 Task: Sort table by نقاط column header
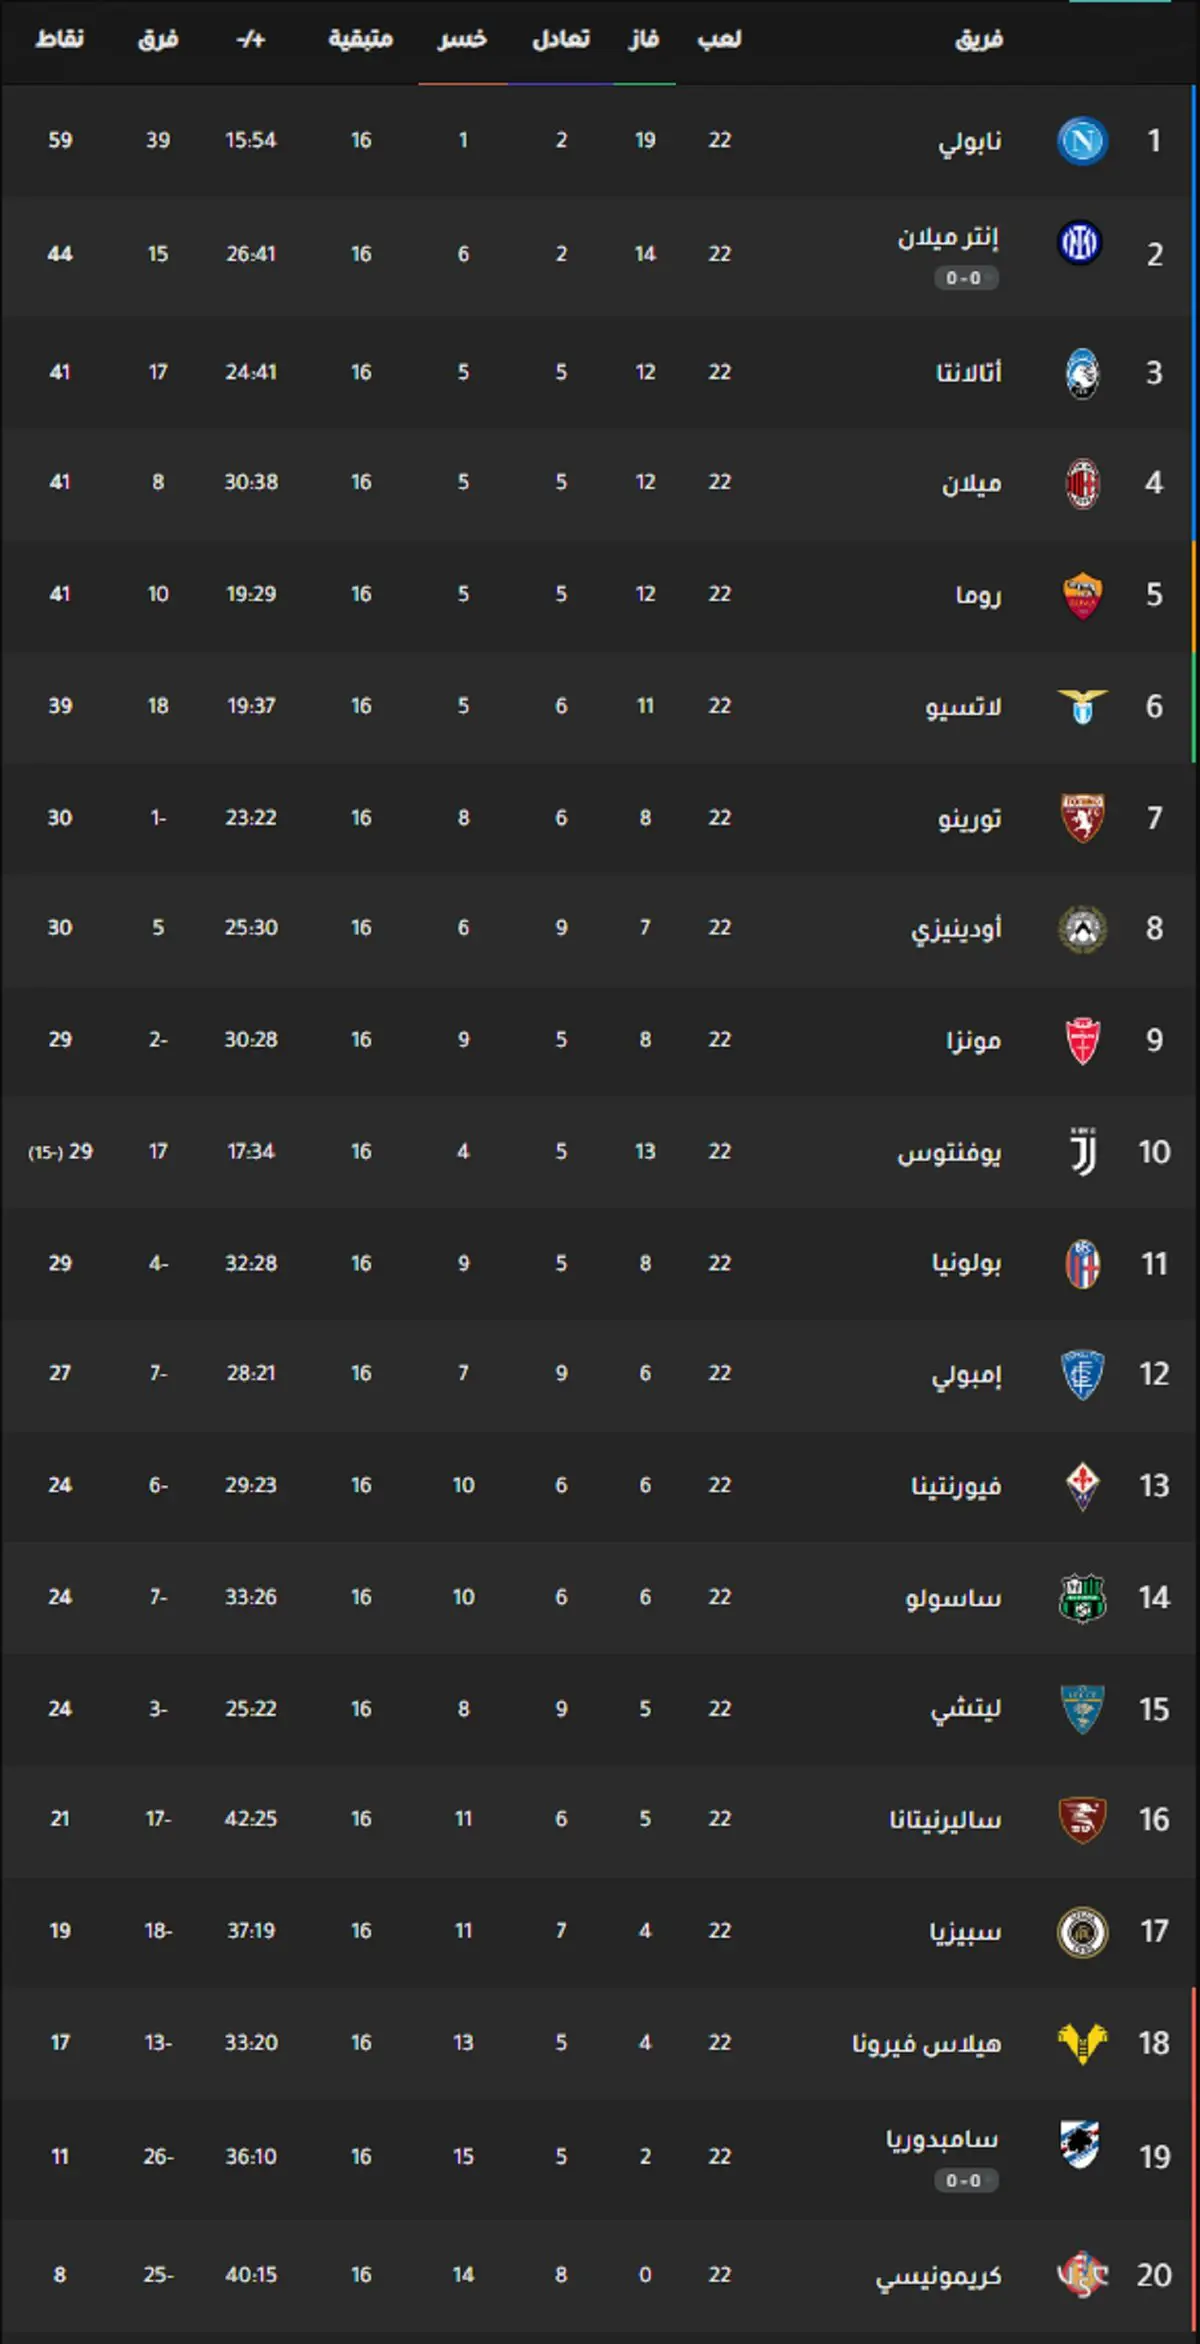[60, 39]
